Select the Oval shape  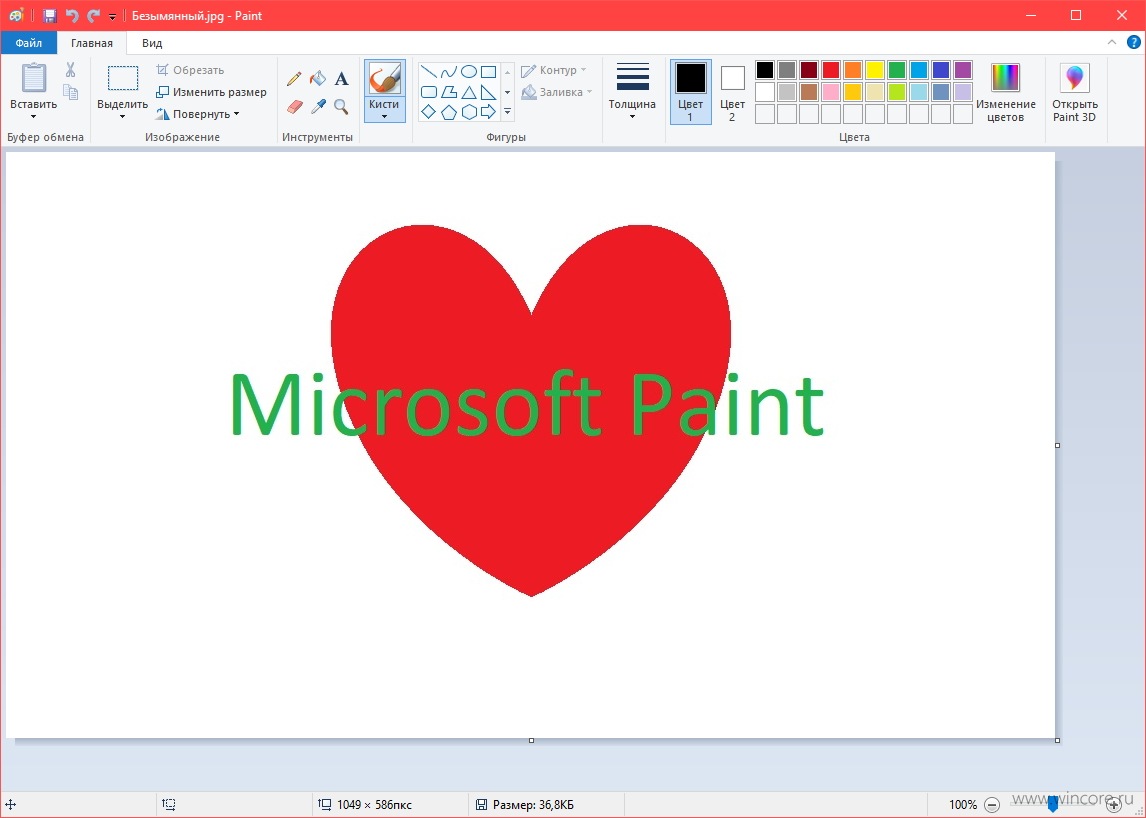pos(468,72)
